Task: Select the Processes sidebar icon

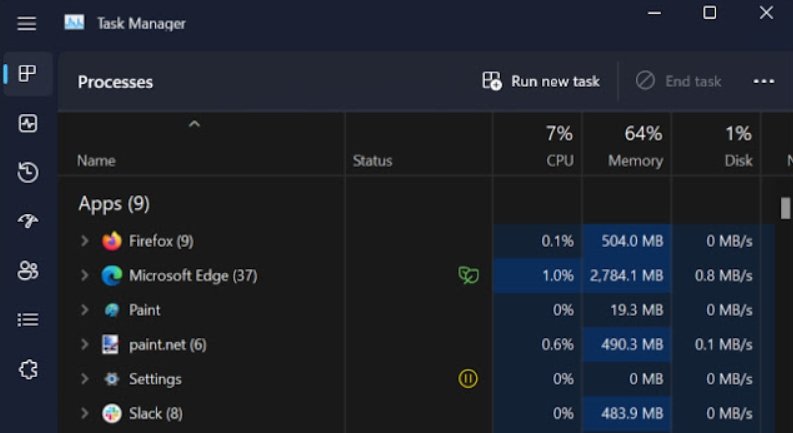Action: (28, 74)
